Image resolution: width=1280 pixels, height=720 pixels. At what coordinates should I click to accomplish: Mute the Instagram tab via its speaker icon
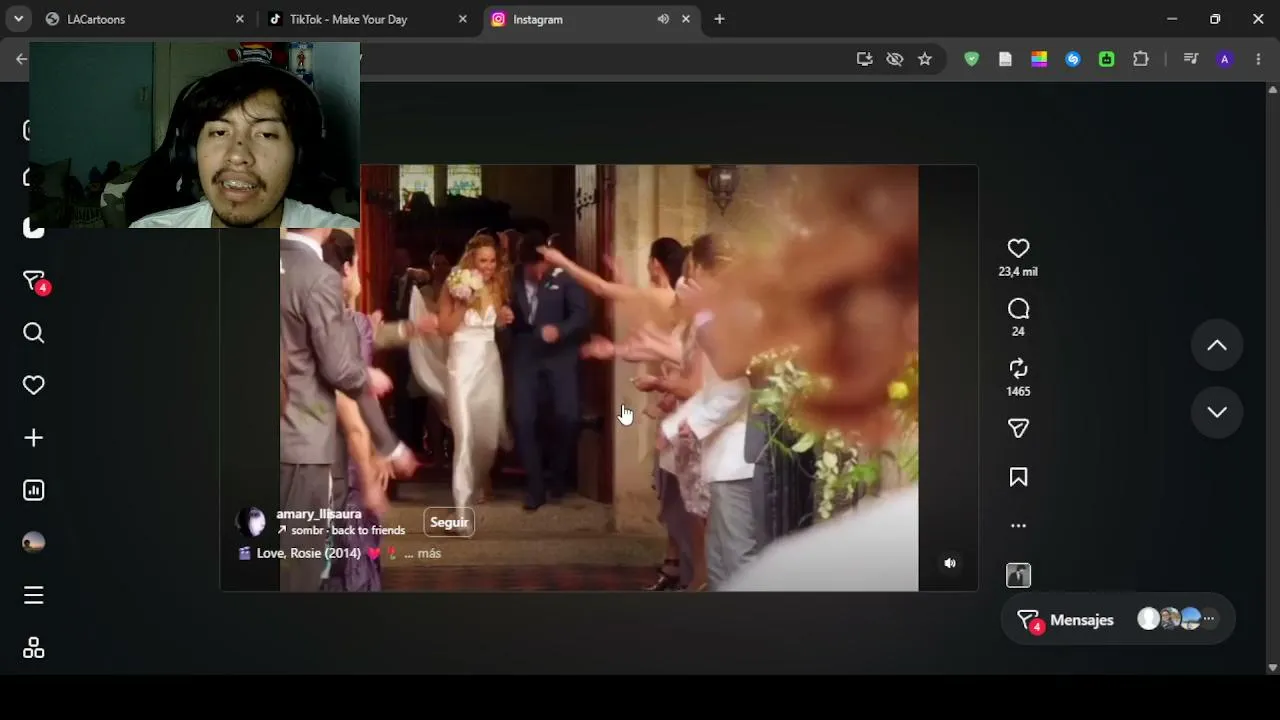coord(663,19)
